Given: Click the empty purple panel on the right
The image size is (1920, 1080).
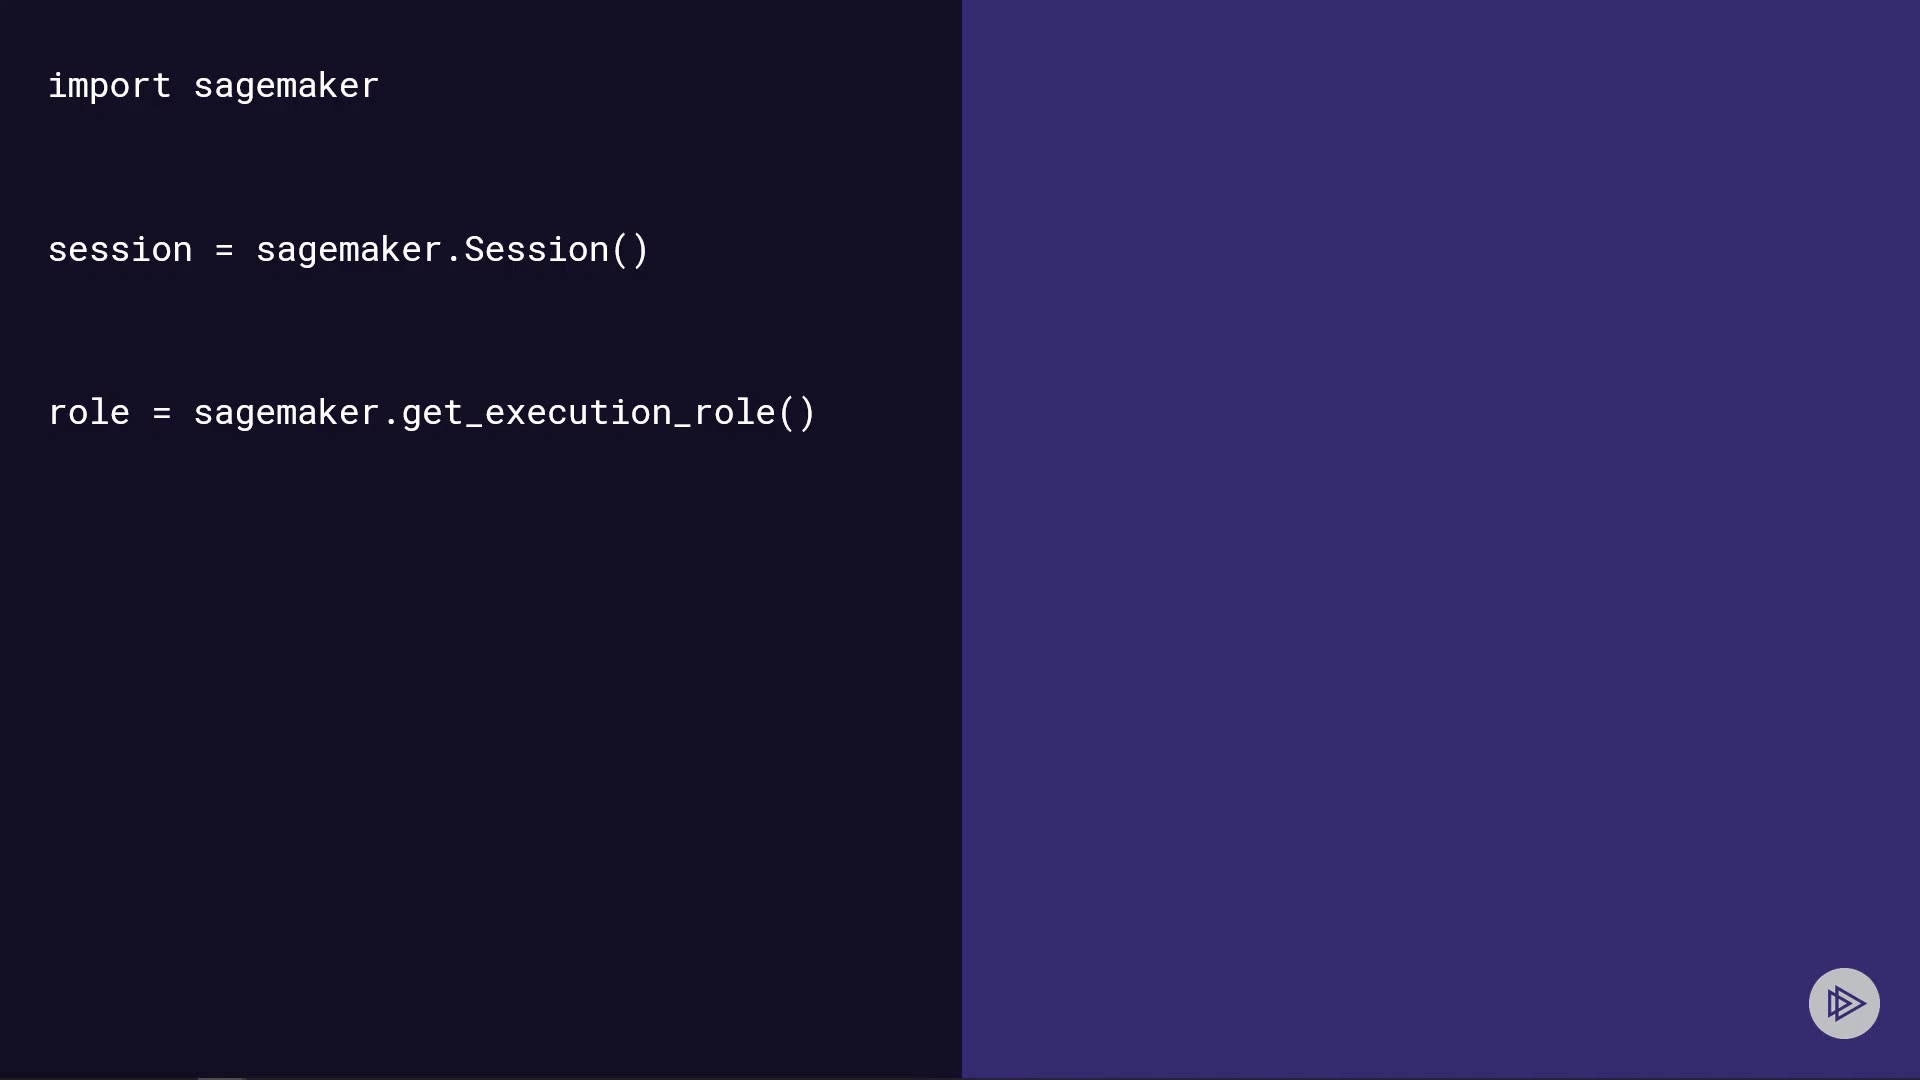Looking at the screenshot, I should pos(1440,500).
